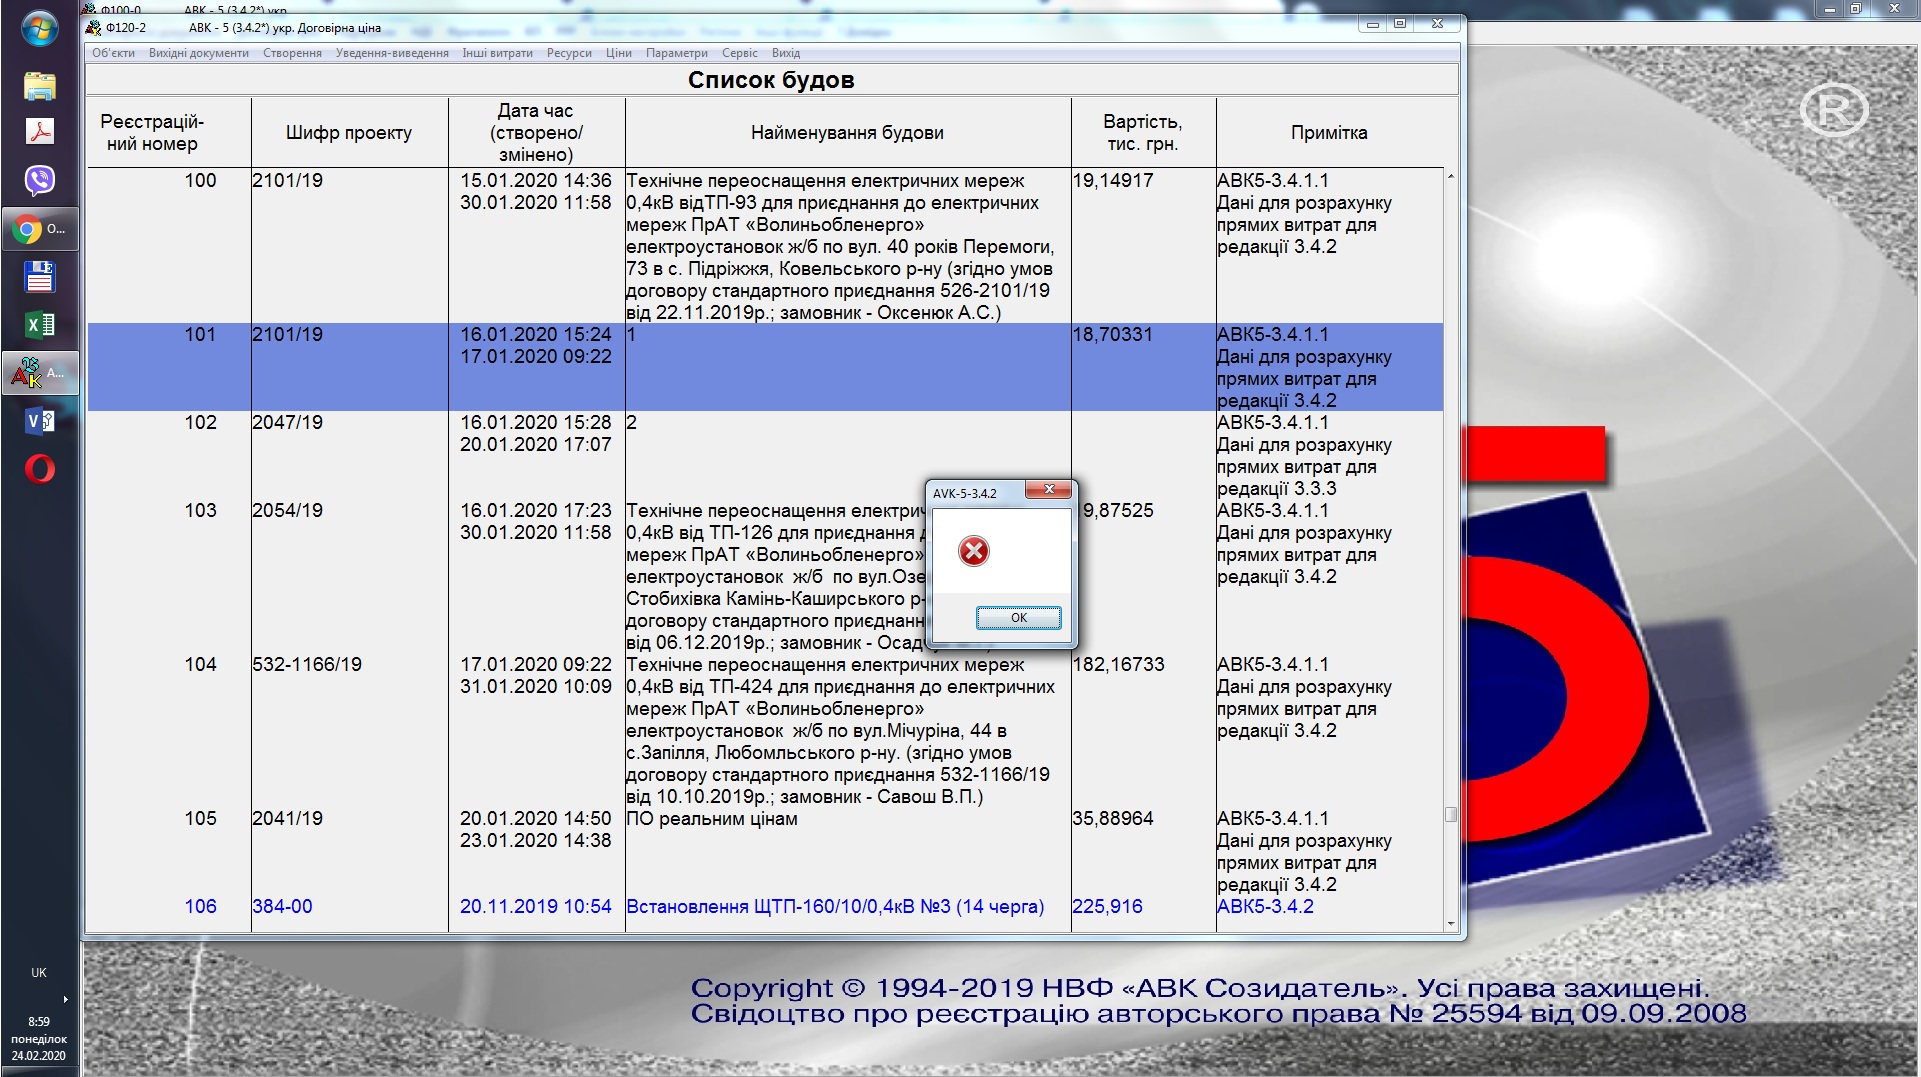
Task: Open Adobe Acrobat Reader taskbar icon
Action: pyautogui.click(x=39, y=132)
